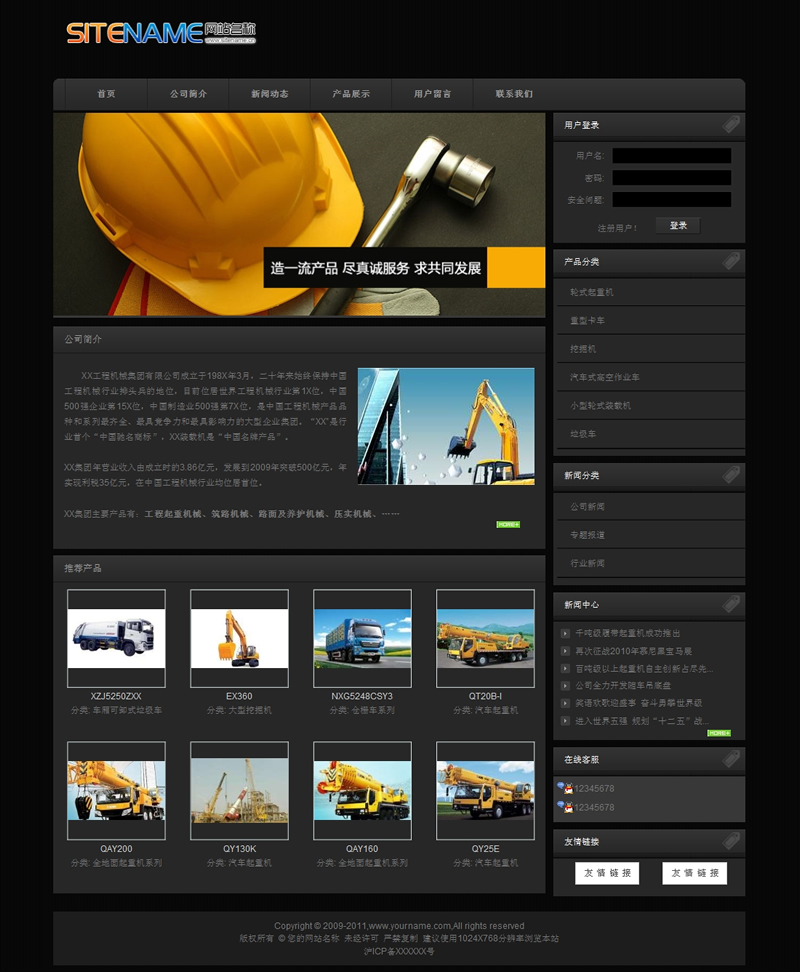Select 联系我们 in the top navigation
This screenshot has width=800, height=972.
[514, 94]
